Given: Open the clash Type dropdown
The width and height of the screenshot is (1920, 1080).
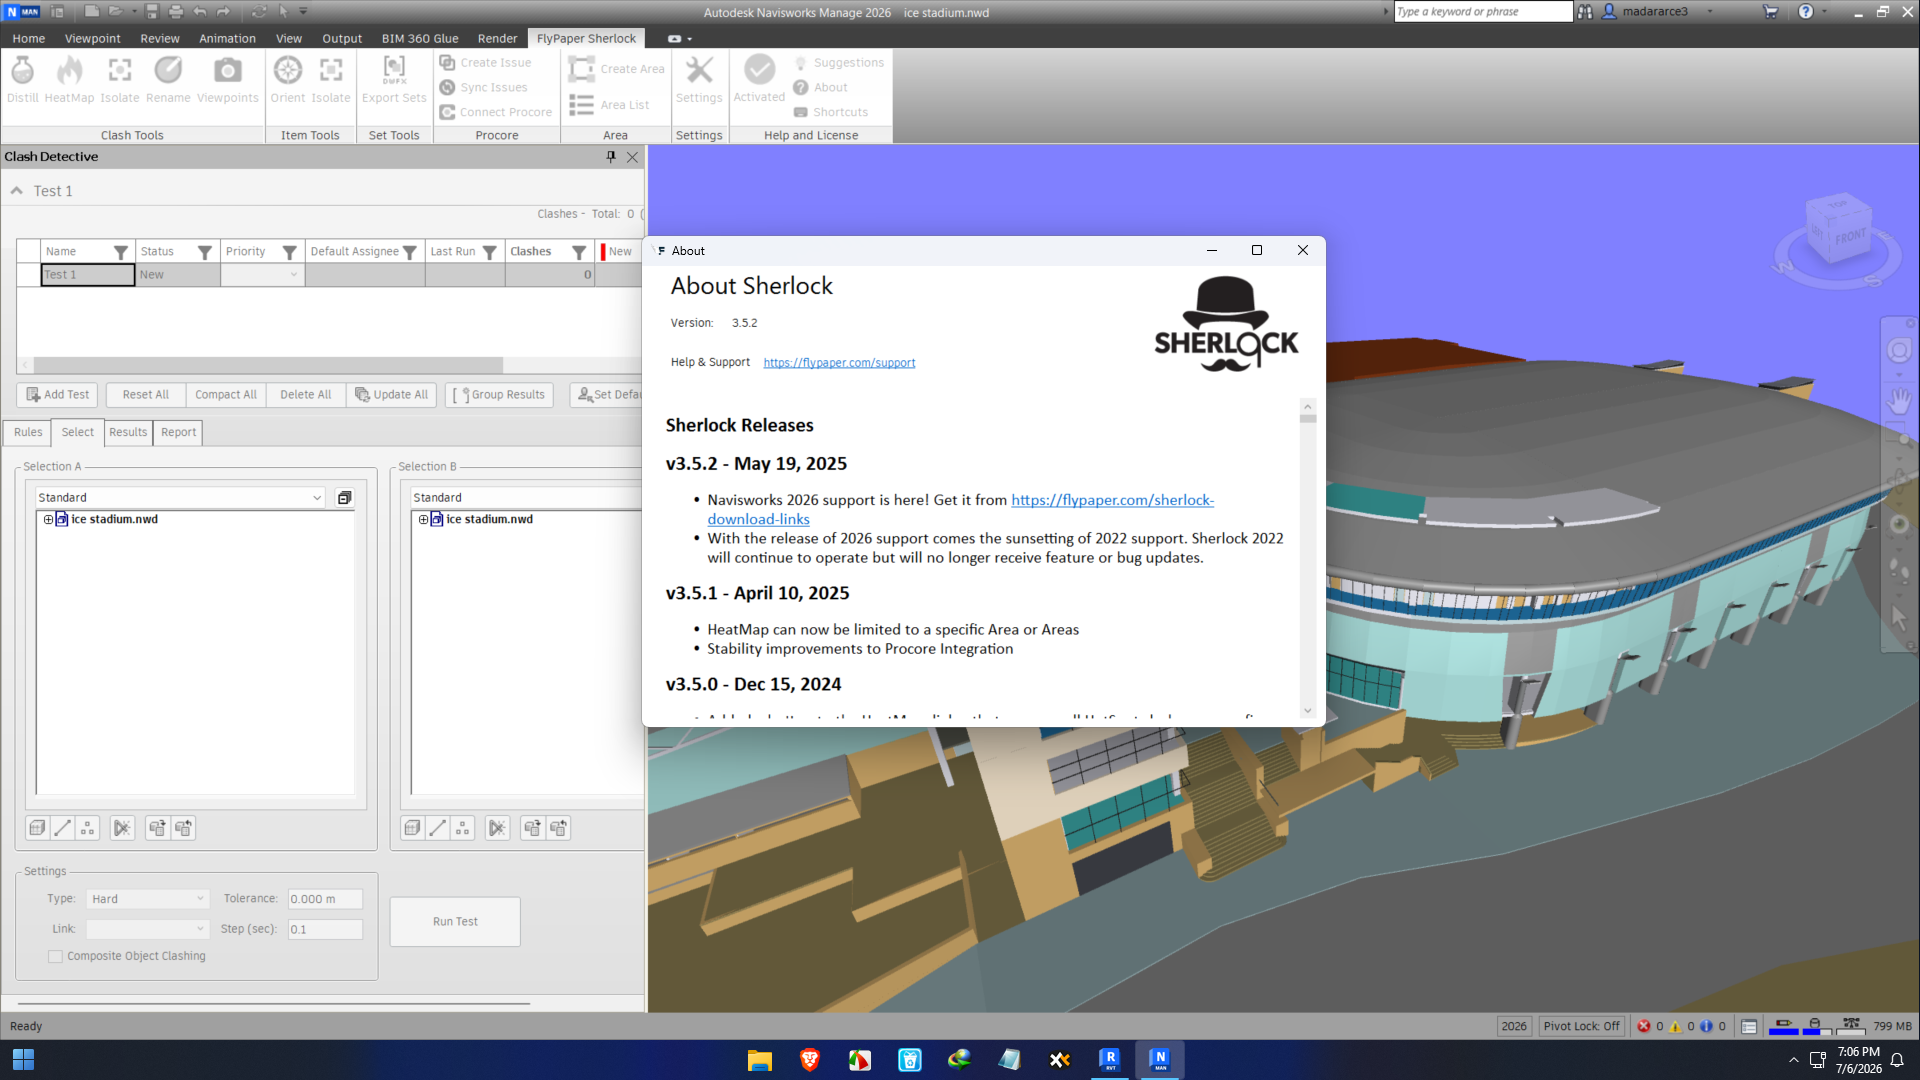Looking at the screenshot, I should (x=148, y=899).
